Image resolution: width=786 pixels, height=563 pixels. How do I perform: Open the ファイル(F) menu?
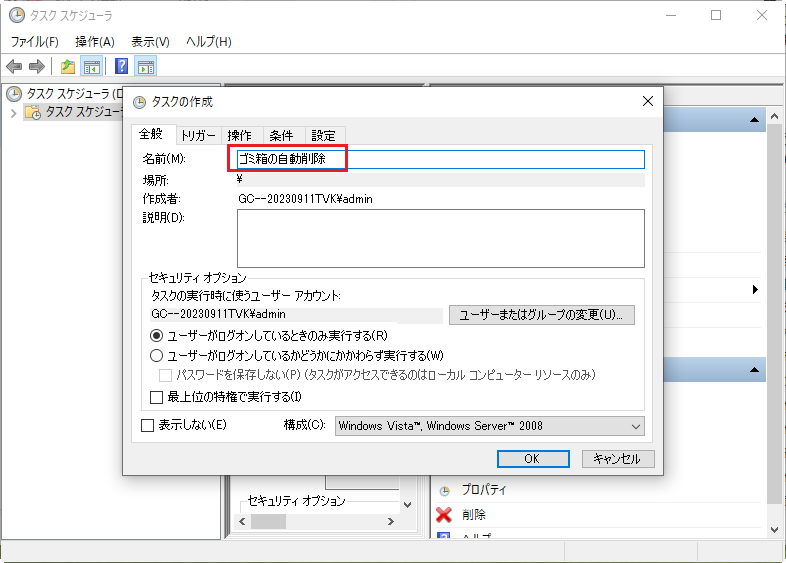click(x=35, y=42)
